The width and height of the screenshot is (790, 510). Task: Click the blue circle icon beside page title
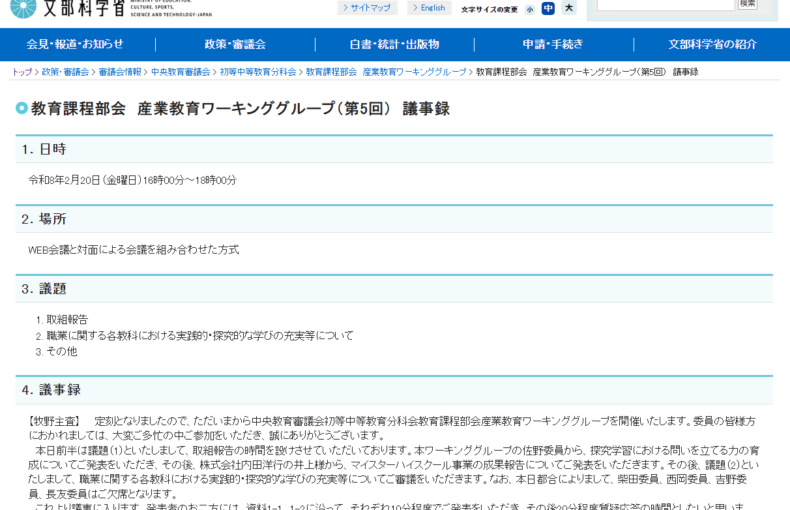(x=22, y=108)
